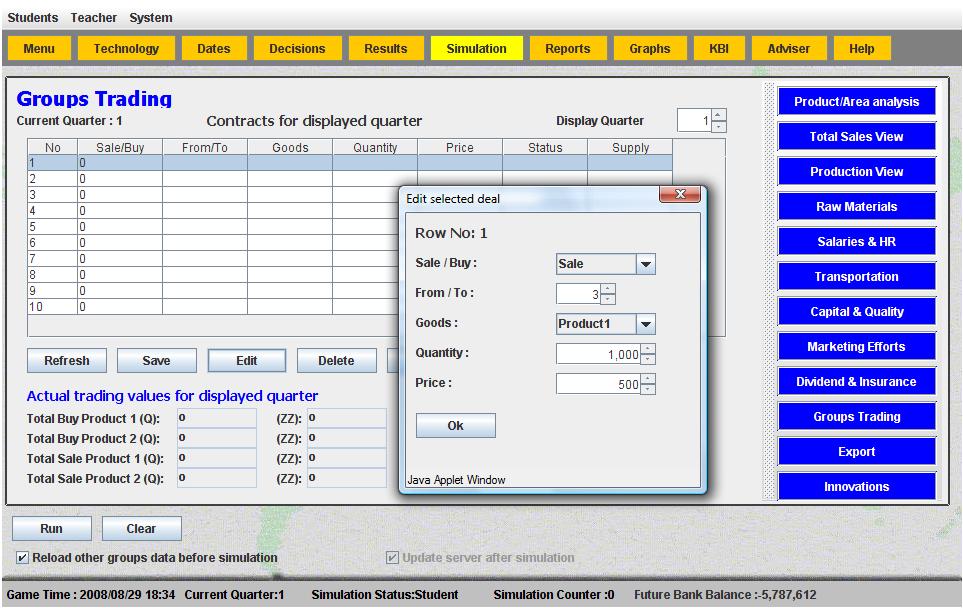963x608 pixels.
Task: Click the Clear button
Action: [141, 528]
